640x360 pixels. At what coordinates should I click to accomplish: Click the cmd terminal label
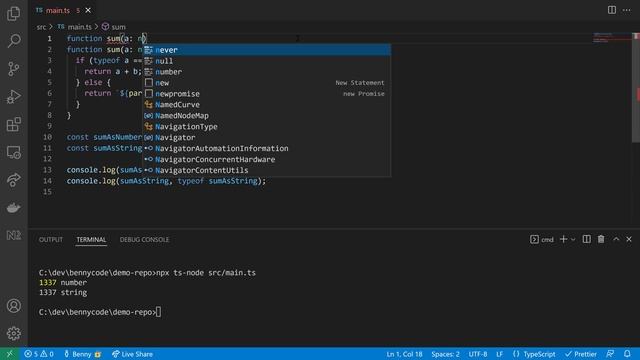(542, 240)
